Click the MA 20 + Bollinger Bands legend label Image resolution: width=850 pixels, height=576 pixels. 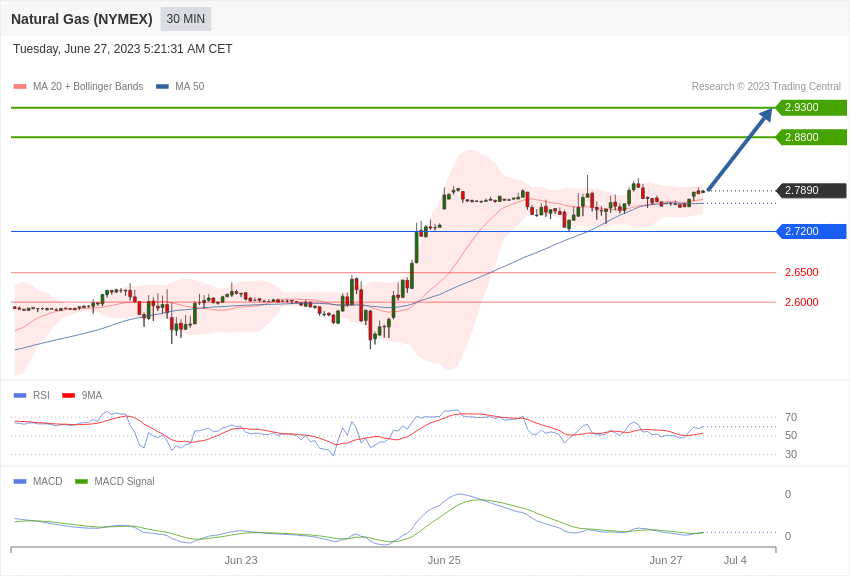pyautogui.click(x=88, y=86)
